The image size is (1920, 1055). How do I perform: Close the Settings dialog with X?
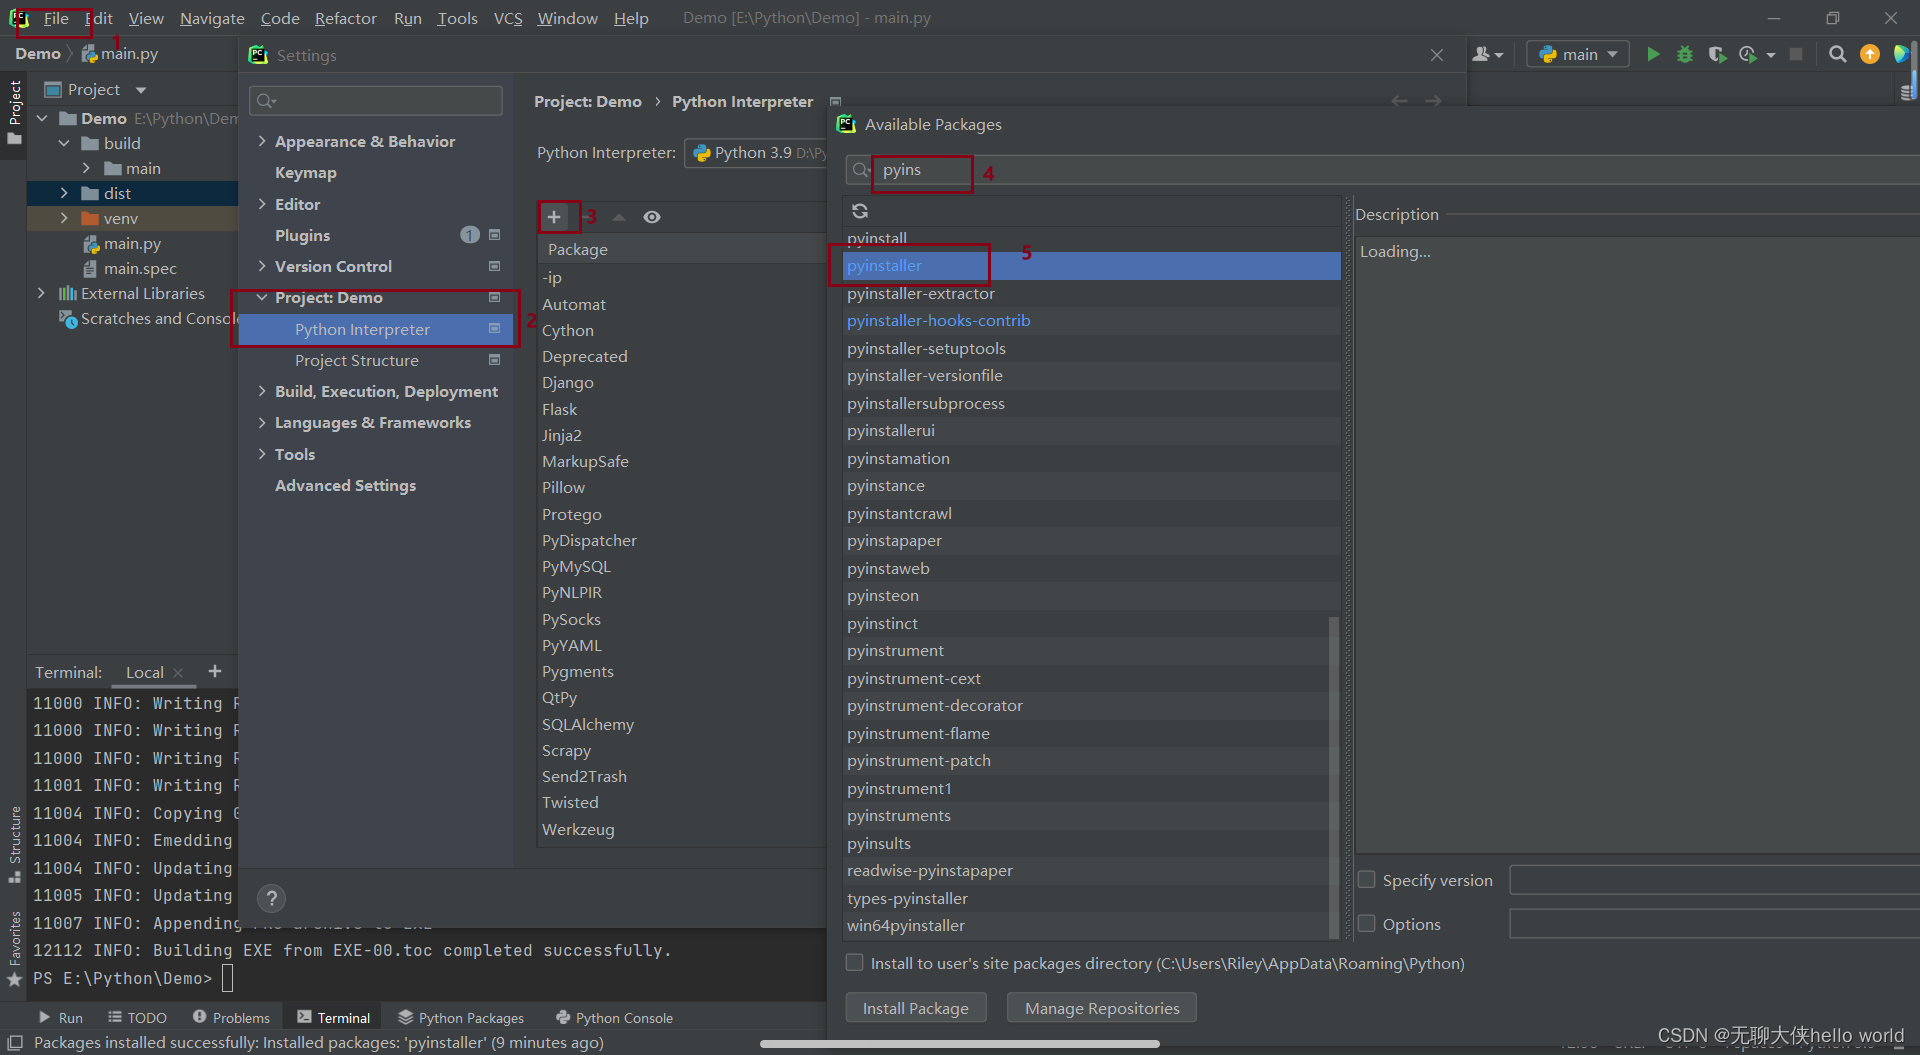coord(1437,55)
